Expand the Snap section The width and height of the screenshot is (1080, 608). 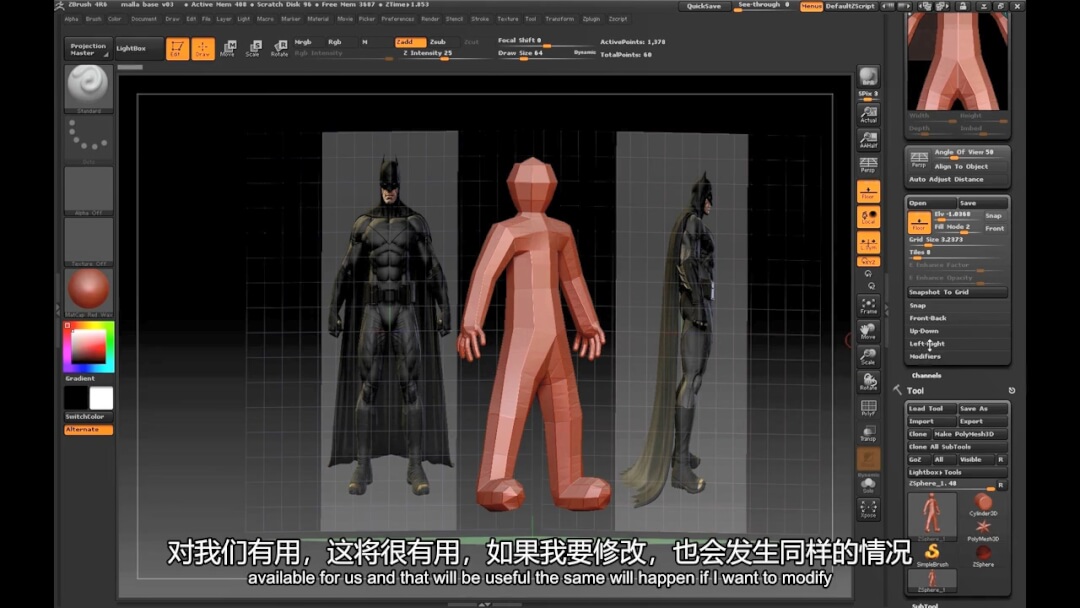point(917,306)
